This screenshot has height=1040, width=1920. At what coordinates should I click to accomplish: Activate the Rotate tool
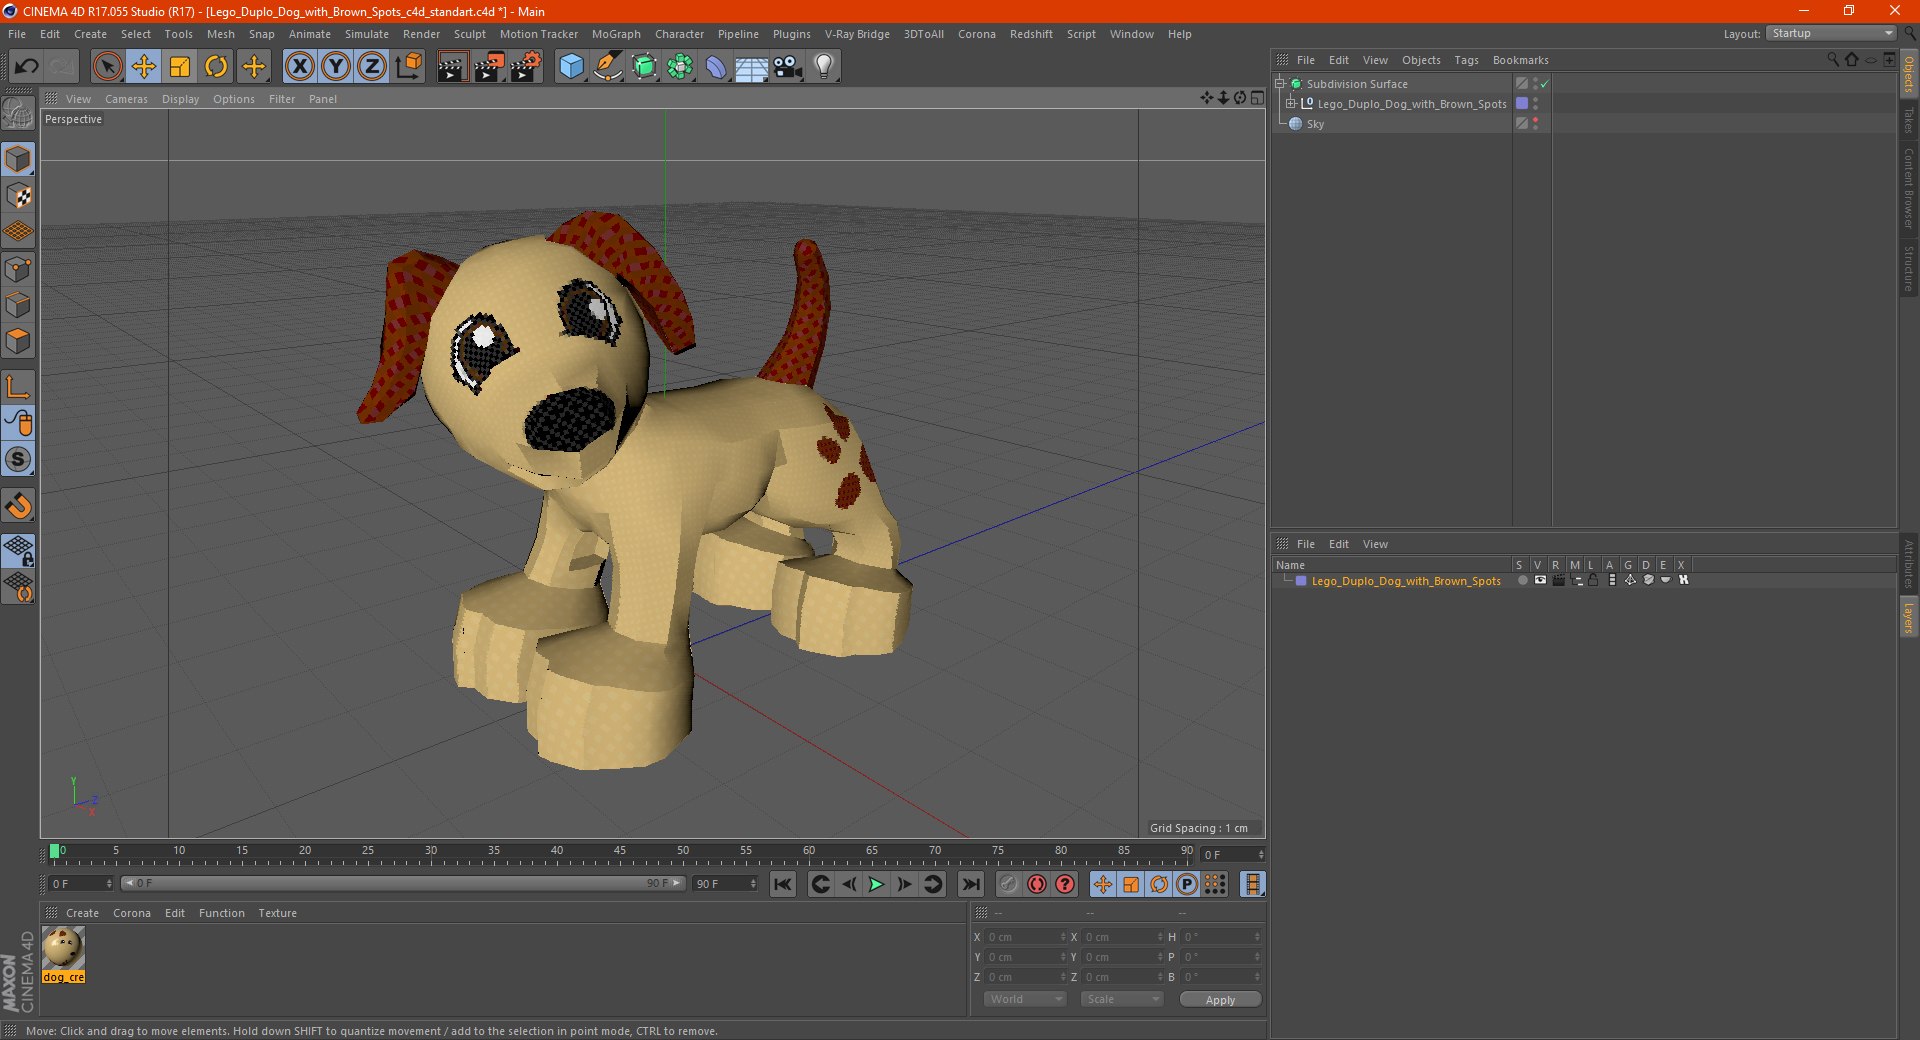point(216,67)
